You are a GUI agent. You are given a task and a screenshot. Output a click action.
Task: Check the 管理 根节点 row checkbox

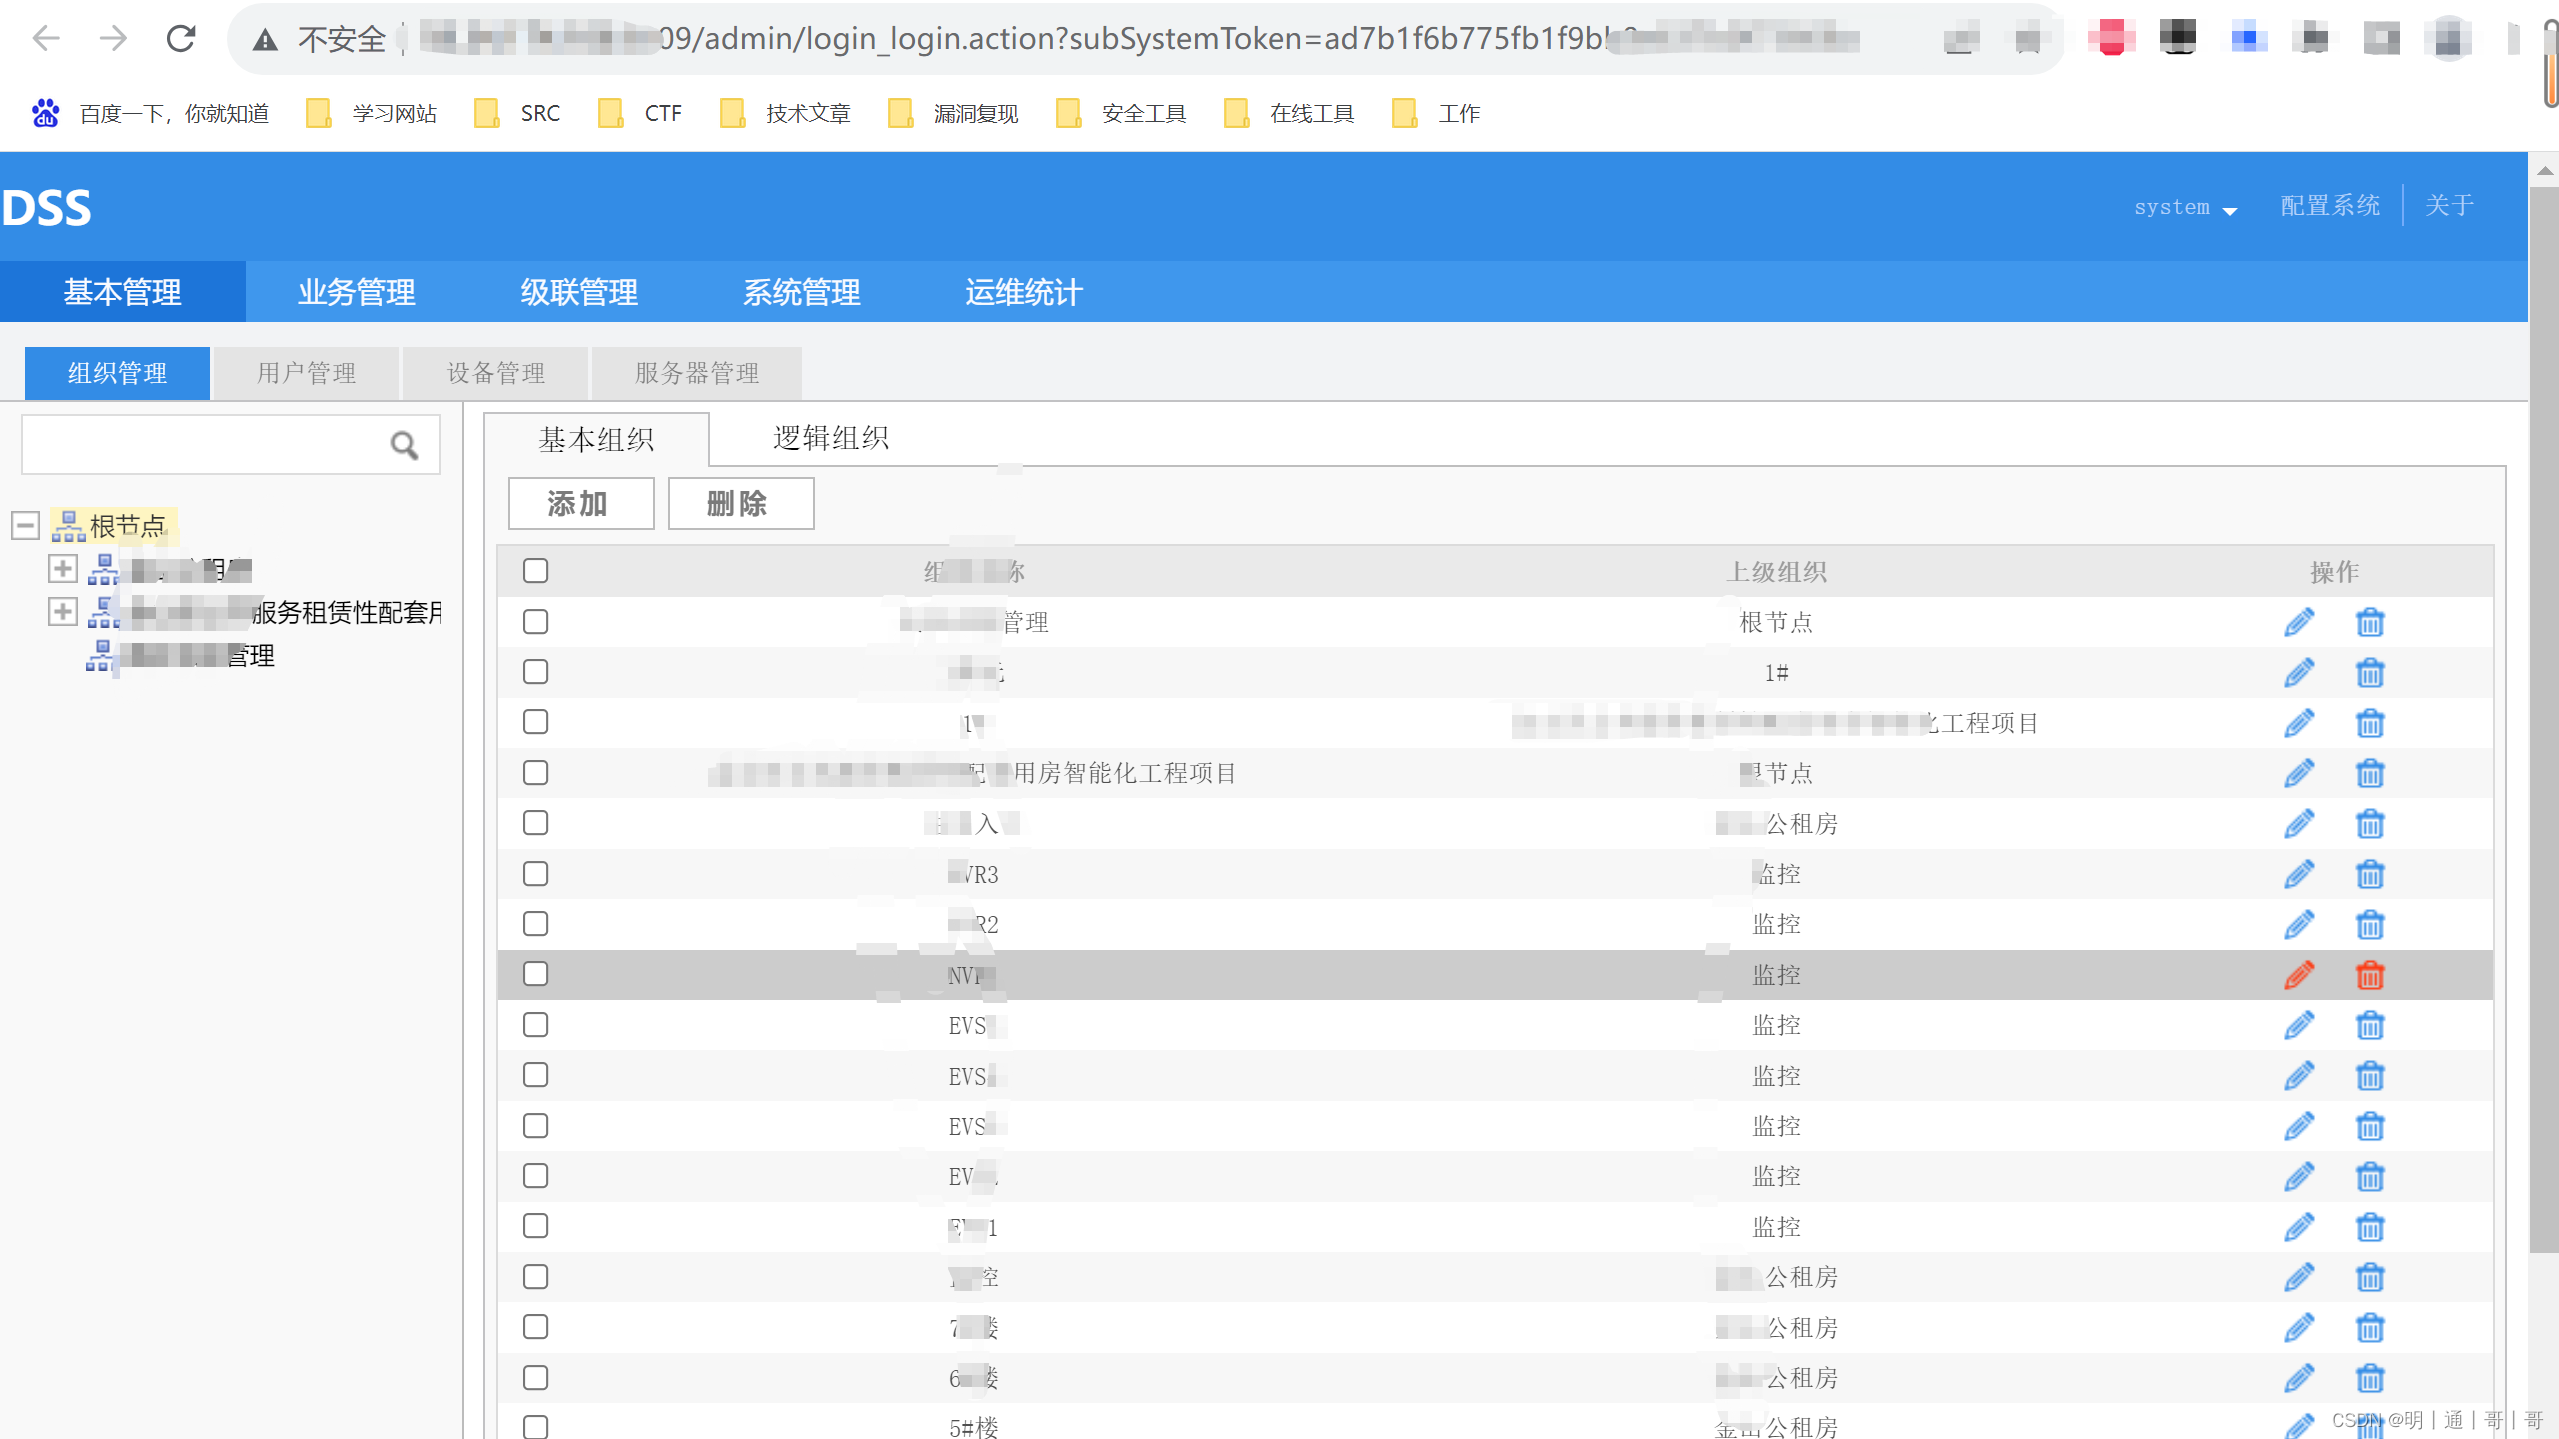[x=536, y=622]
